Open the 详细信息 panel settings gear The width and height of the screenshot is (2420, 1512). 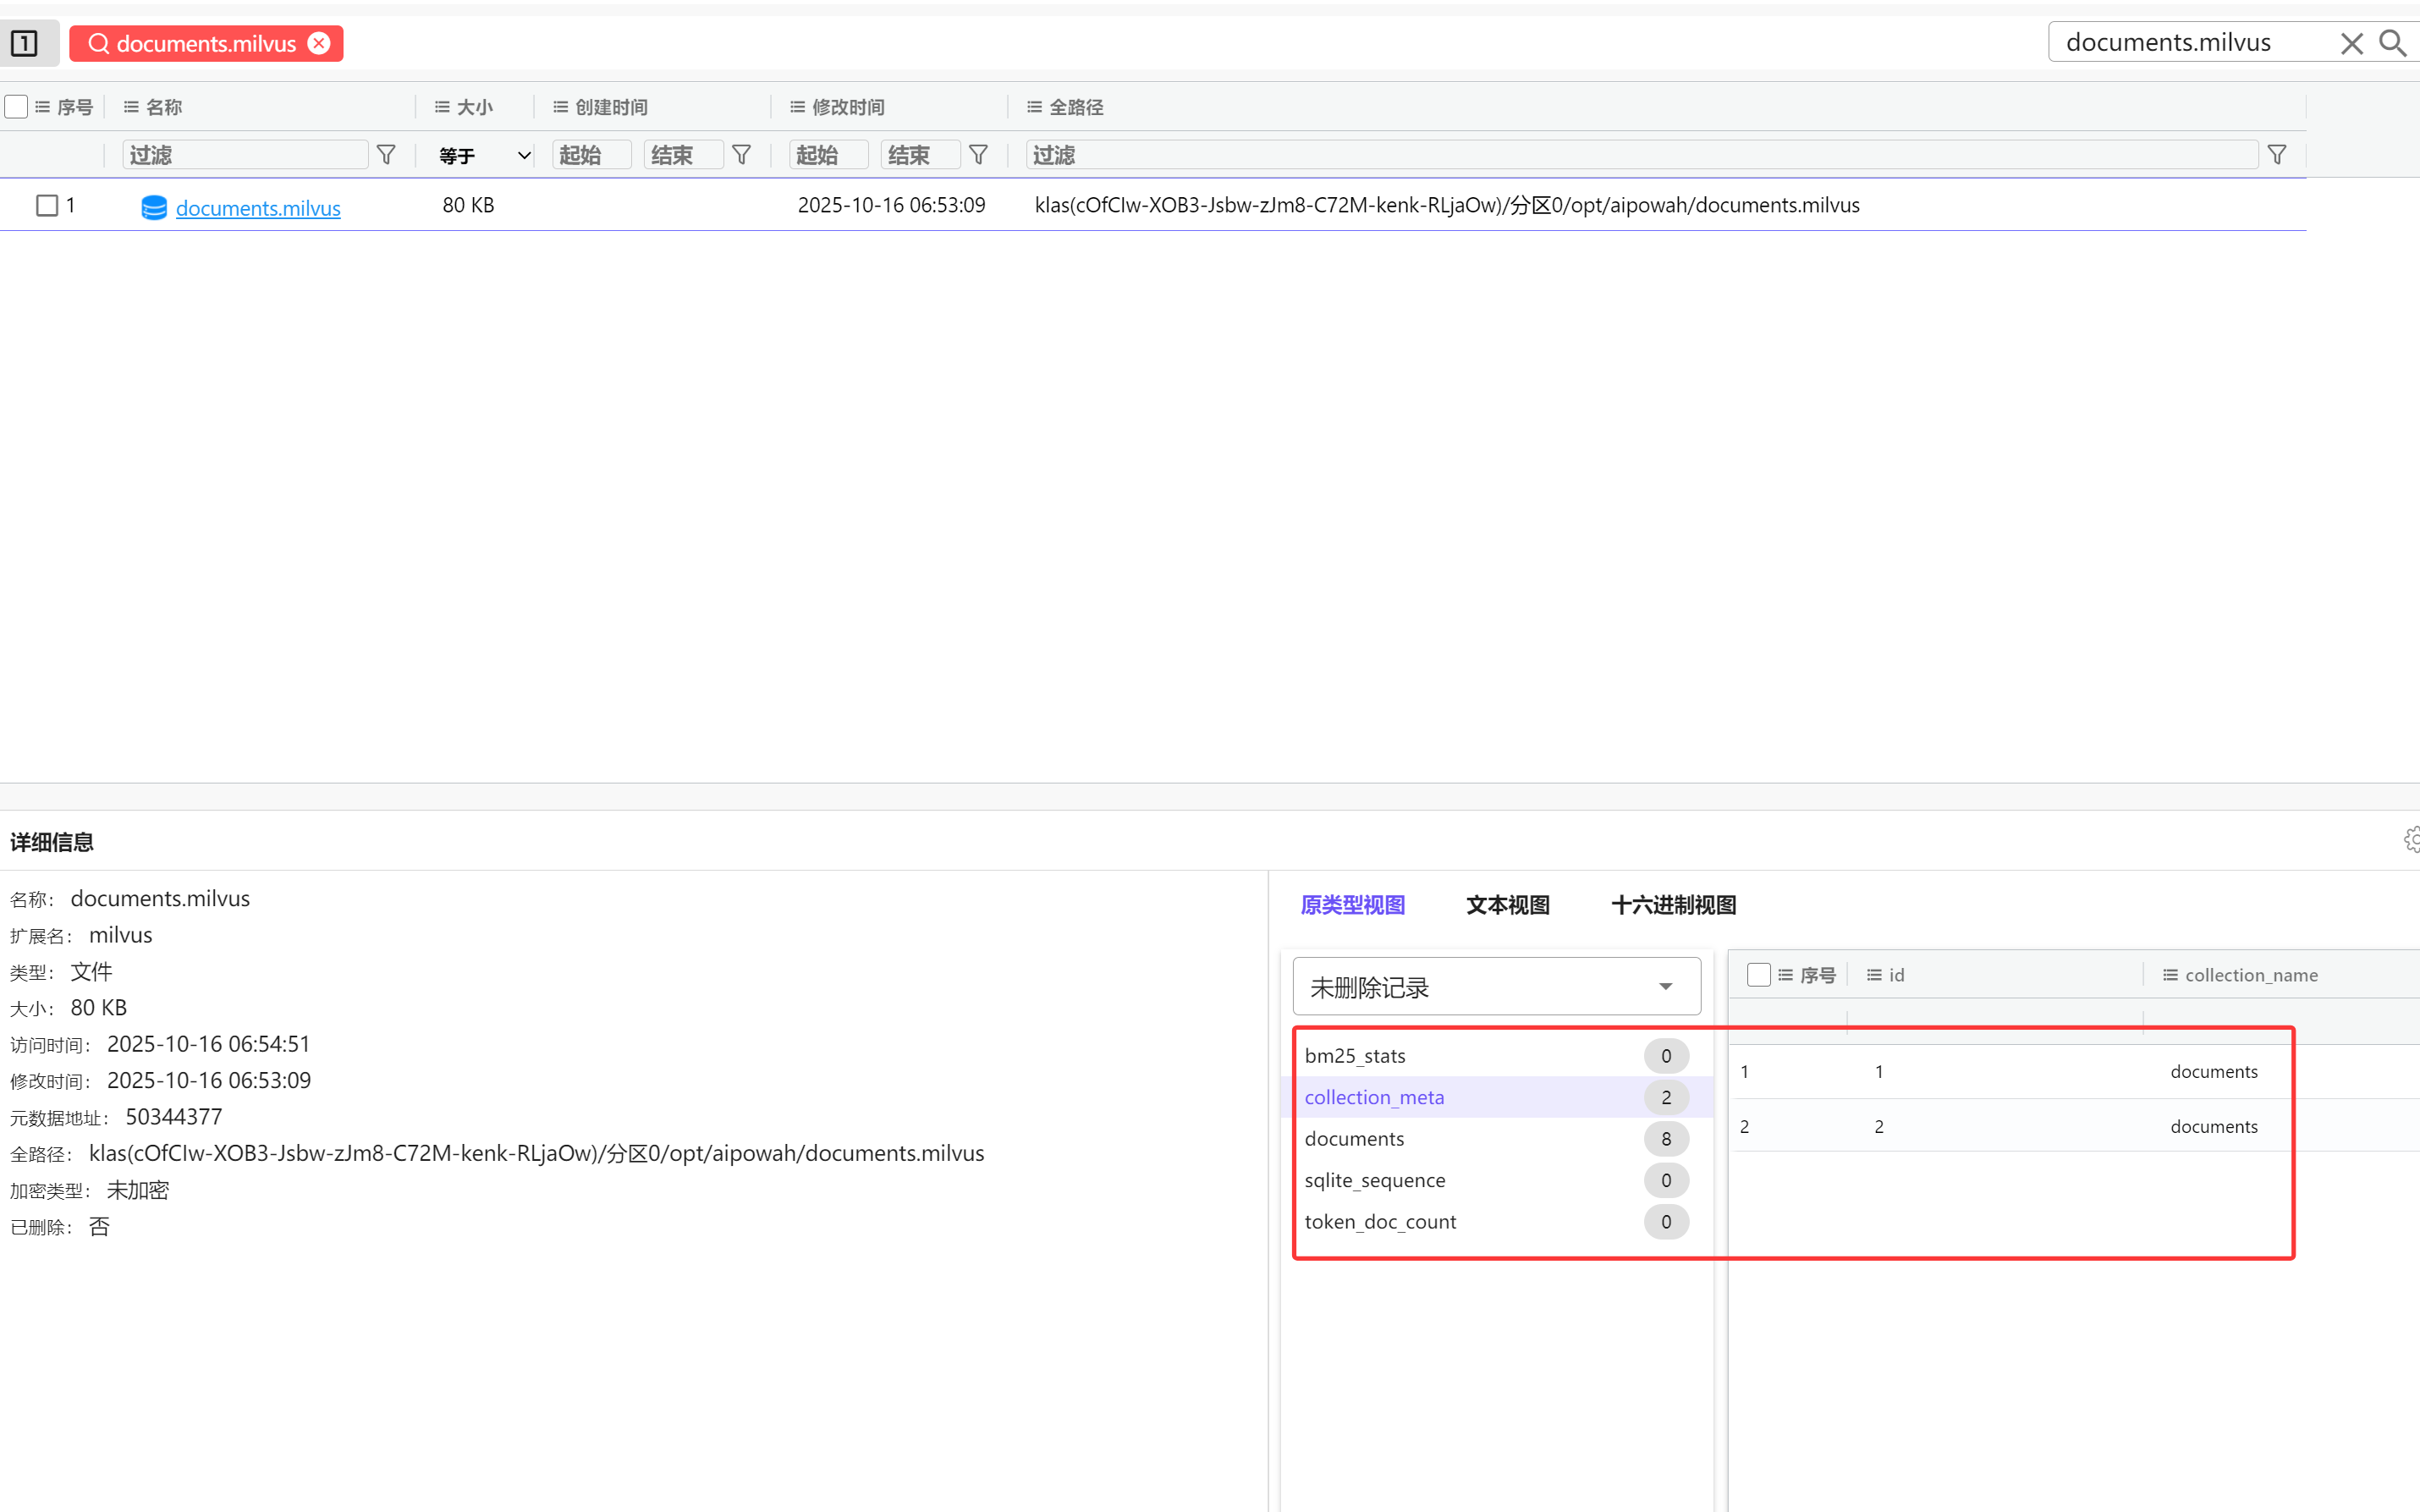point(2412,840)
